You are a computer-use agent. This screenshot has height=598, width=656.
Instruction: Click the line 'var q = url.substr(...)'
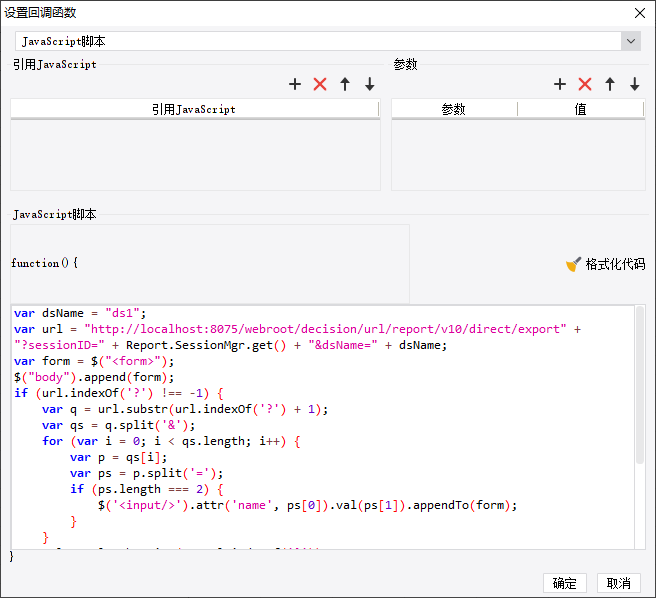(185, 409)
